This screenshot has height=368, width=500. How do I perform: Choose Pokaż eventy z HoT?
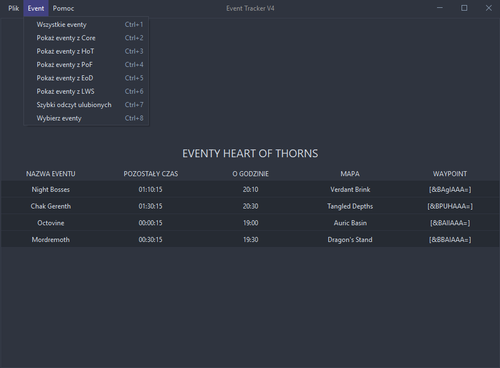tap(86, 51)
